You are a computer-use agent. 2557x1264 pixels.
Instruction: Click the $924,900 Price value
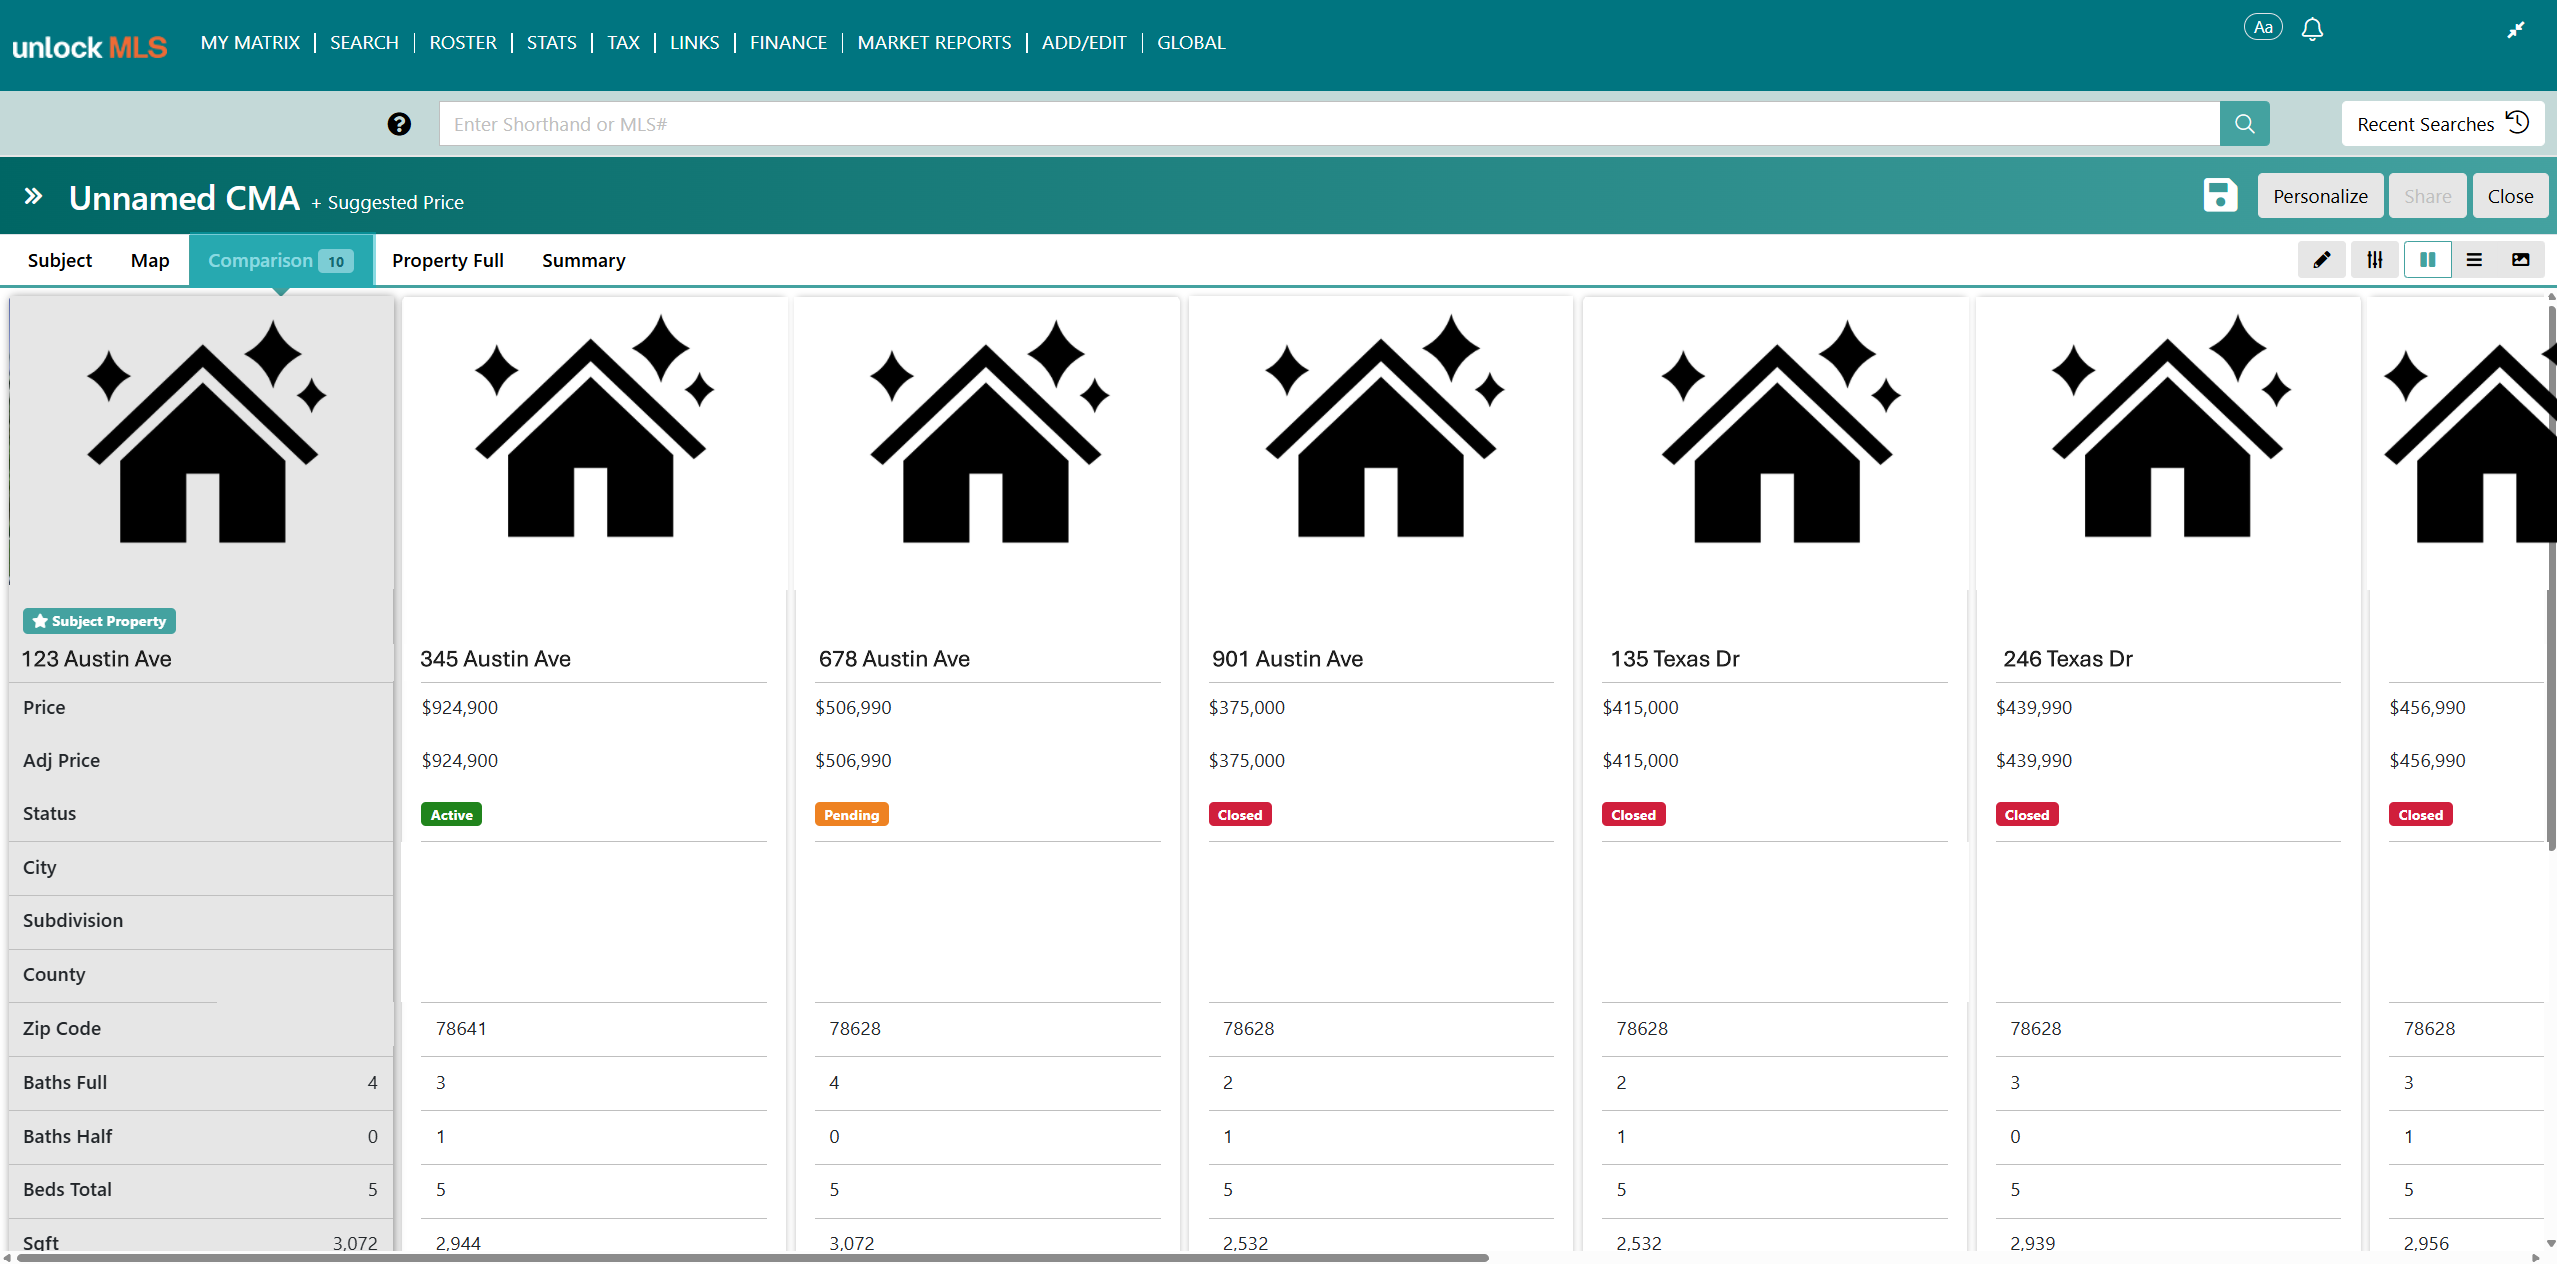pyautogui.click(x=459, y=708)
